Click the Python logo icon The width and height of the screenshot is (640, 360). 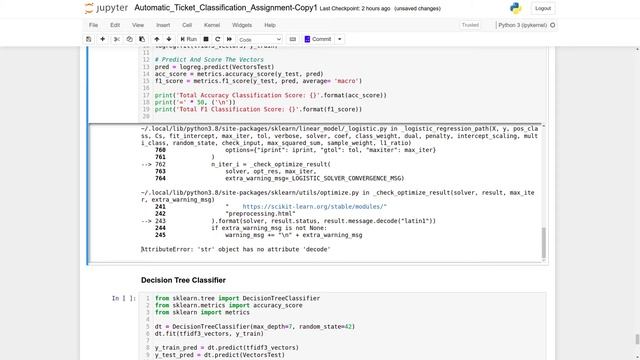516,8
